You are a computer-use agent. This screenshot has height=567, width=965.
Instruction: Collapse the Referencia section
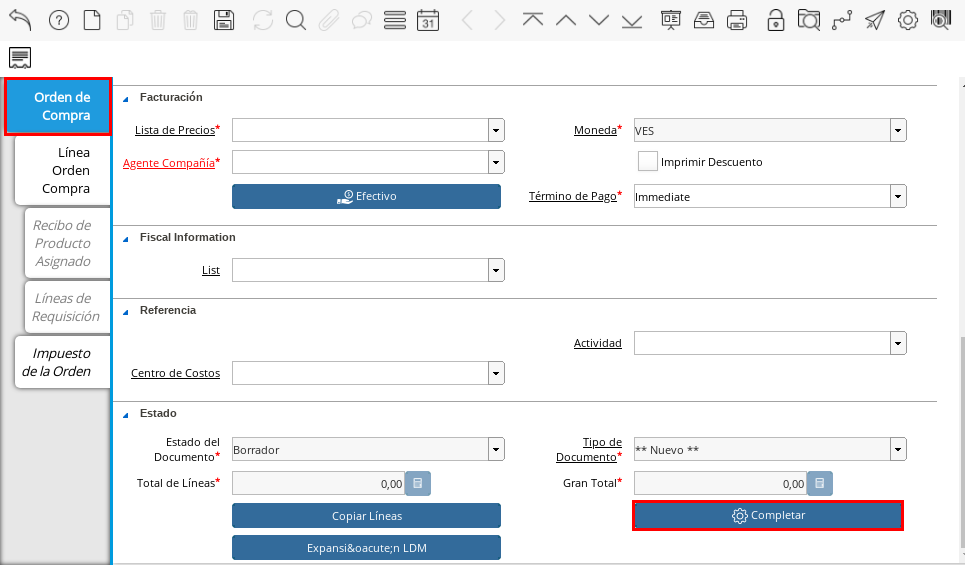pyautogui.click(x=126, y=312)
